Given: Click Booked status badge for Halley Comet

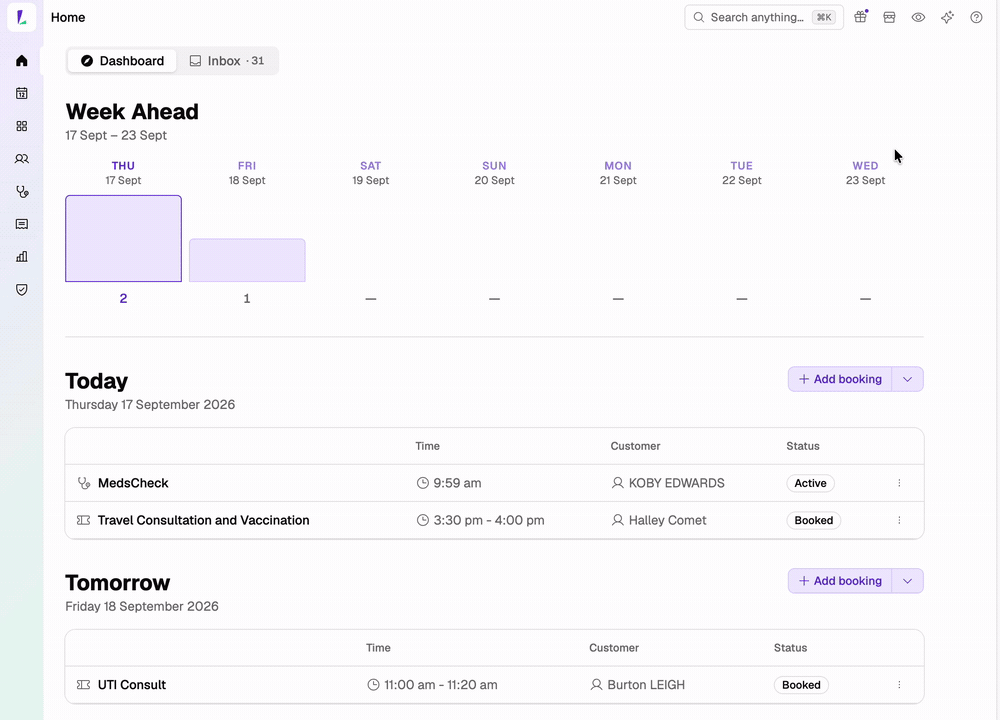Looking at the screenshot, I should 814,520.
